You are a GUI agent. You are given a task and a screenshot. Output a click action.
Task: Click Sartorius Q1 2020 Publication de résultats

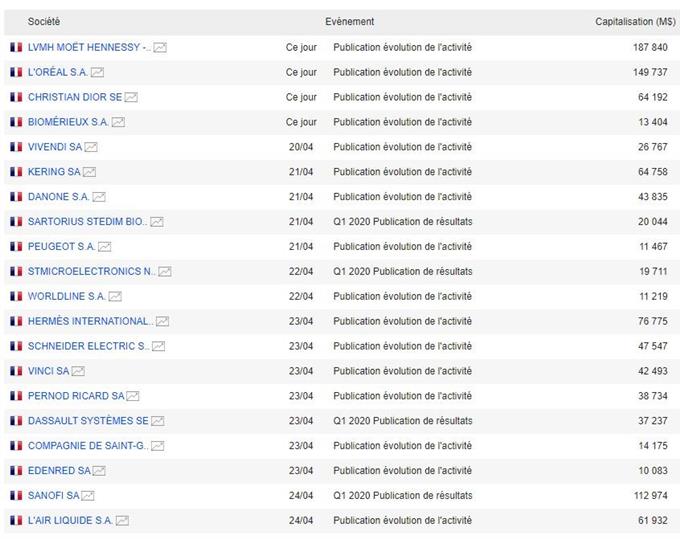[402, 222]
